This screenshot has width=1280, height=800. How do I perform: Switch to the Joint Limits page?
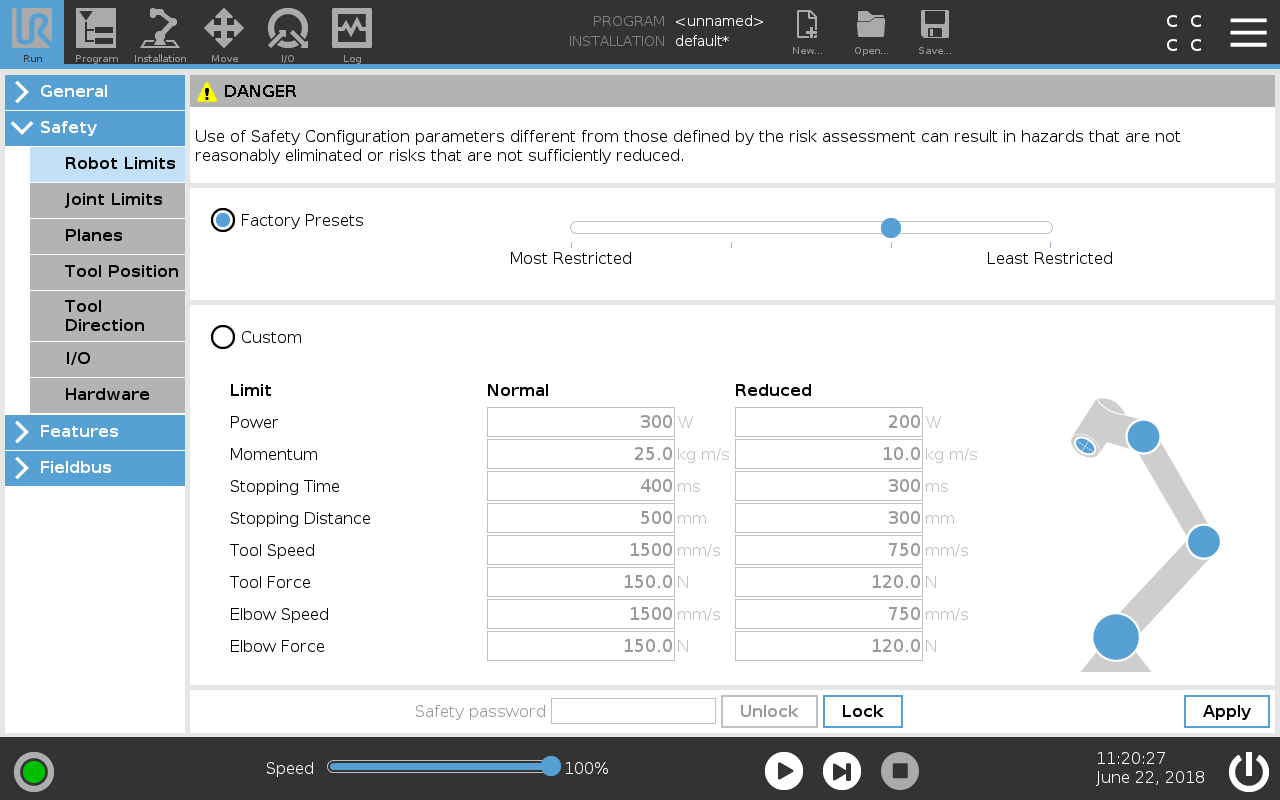[x=113, y=199]
